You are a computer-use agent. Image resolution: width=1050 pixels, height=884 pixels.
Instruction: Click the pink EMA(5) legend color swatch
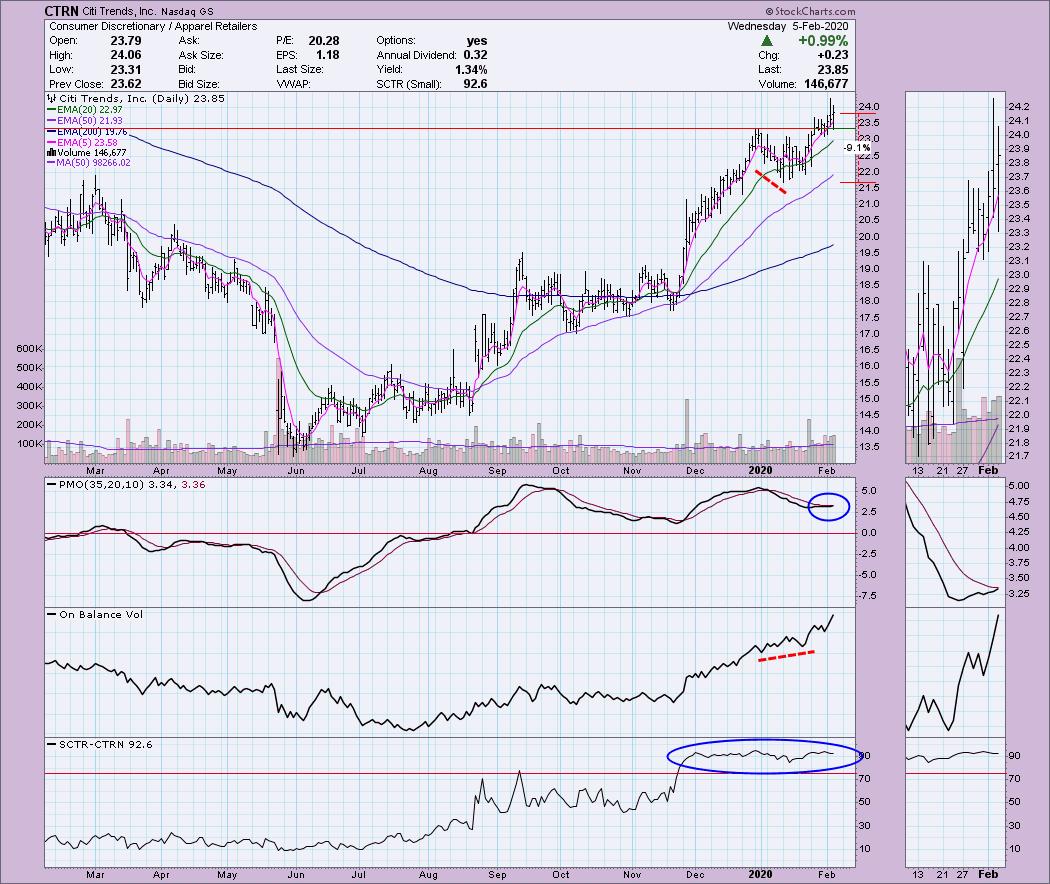click(52, 142)
